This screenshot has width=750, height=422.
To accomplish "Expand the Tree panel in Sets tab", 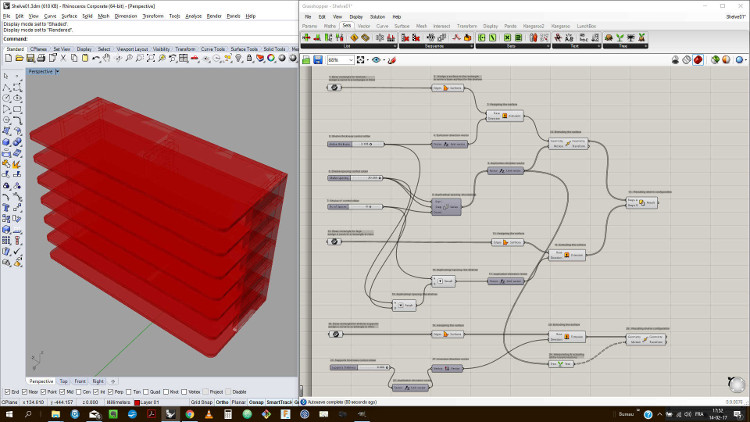I will pyautogui.click(x=625, y=46).
